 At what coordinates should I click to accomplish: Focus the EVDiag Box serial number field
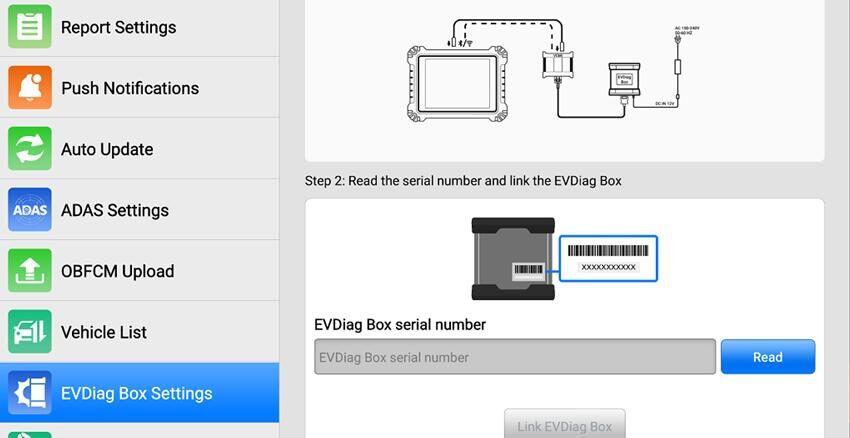click(515, 357)
